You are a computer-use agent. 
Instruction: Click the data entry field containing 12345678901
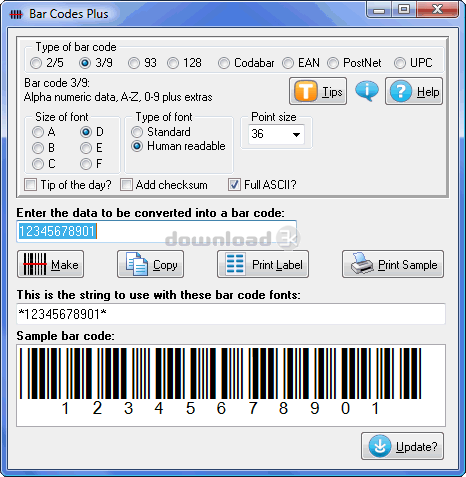[x=156, y=231]
